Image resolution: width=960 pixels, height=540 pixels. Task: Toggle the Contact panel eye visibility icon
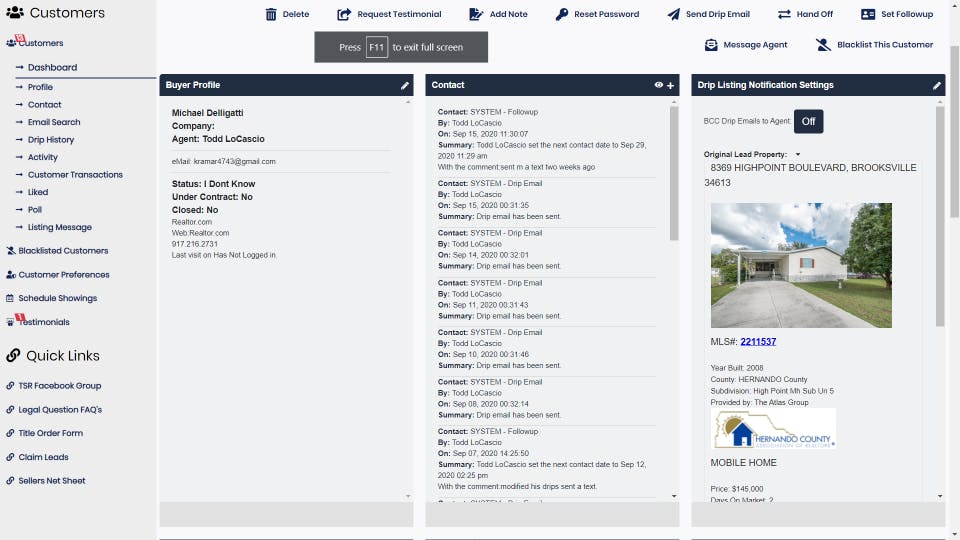[x=658, y=85]
